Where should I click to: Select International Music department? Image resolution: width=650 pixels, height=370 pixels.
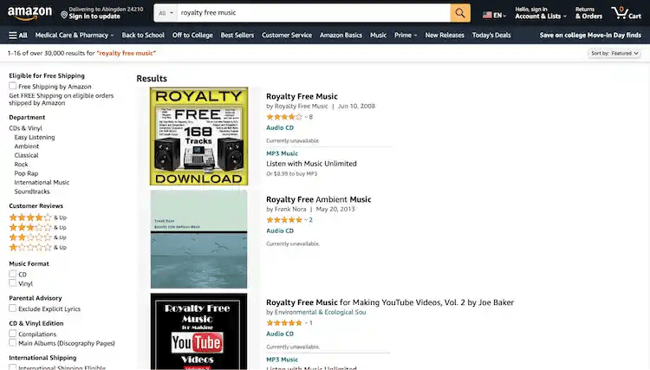pos(42,182)
